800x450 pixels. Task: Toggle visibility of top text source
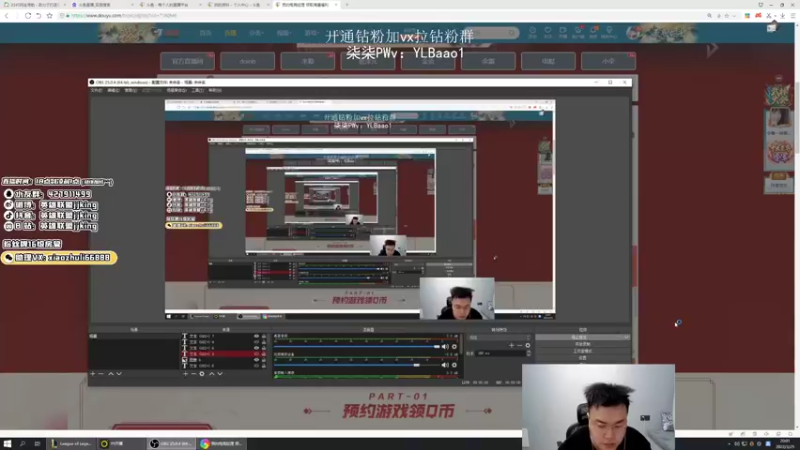tap(257, 336)
